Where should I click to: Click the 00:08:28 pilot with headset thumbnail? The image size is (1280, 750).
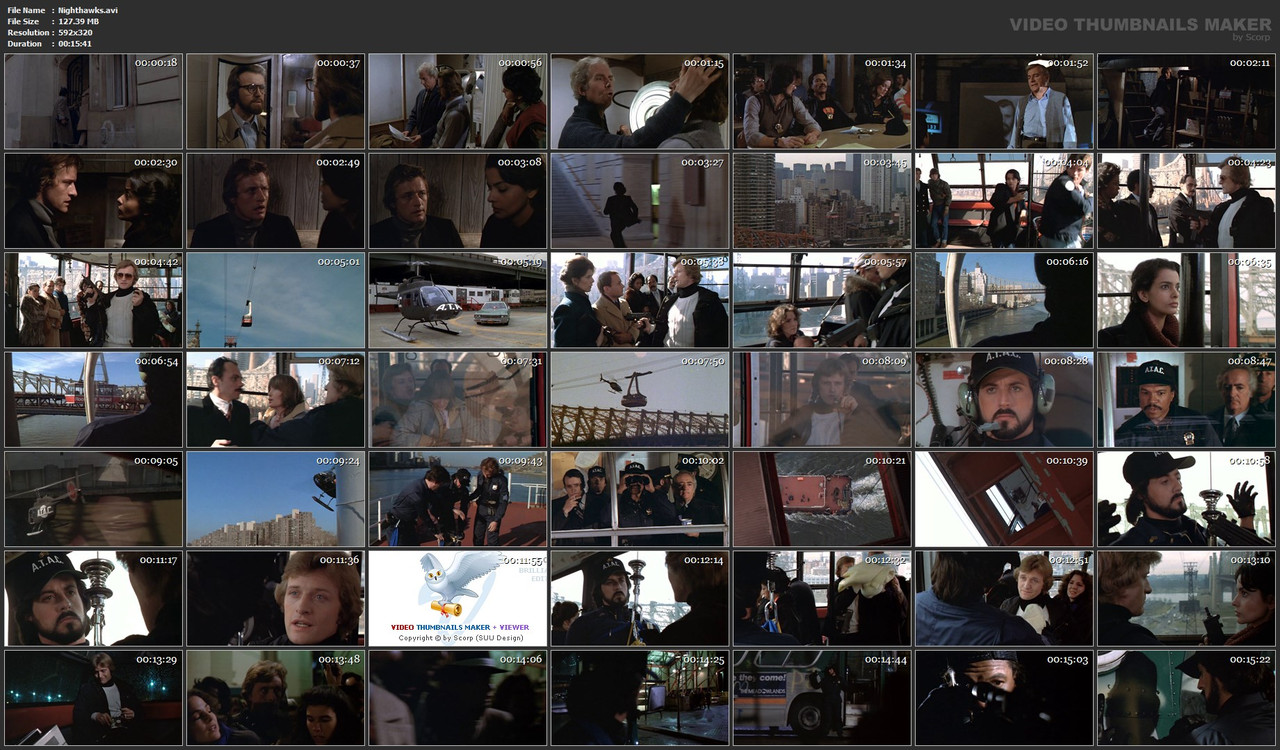click(1004, 399)
